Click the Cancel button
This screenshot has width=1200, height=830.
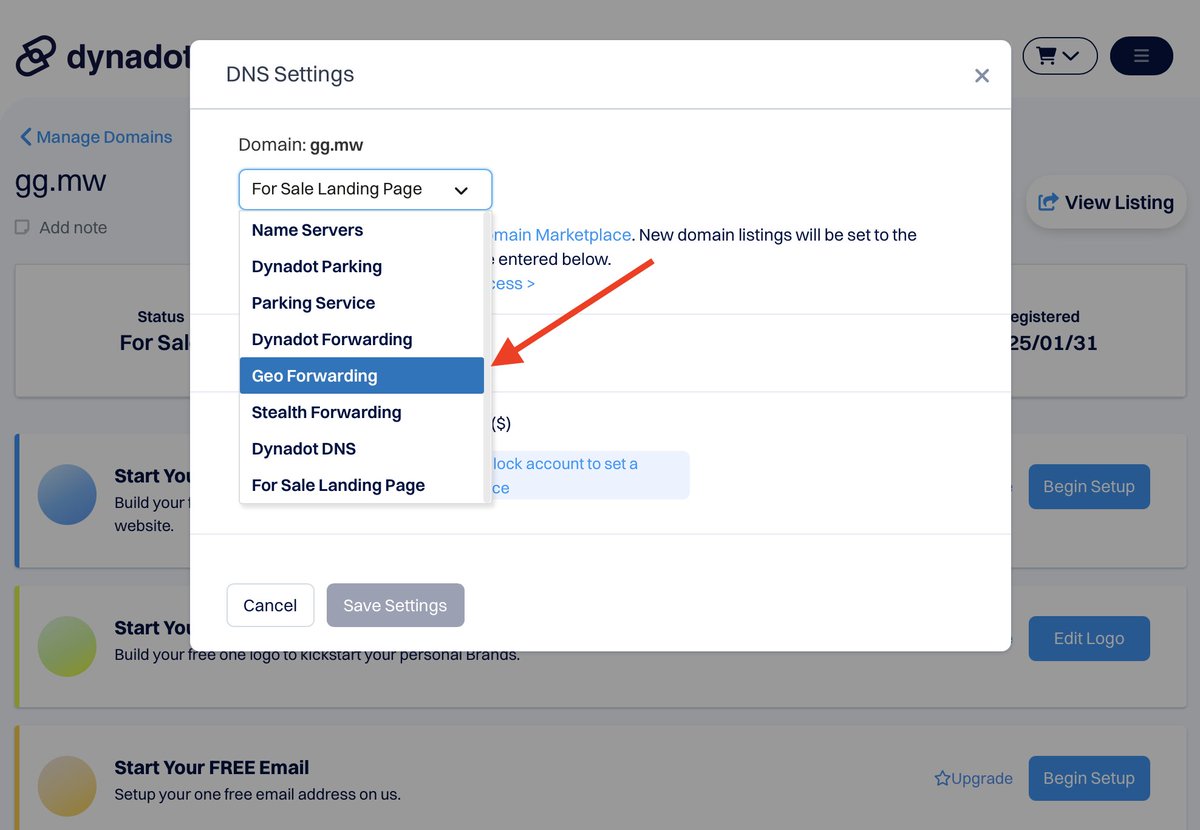270,605
